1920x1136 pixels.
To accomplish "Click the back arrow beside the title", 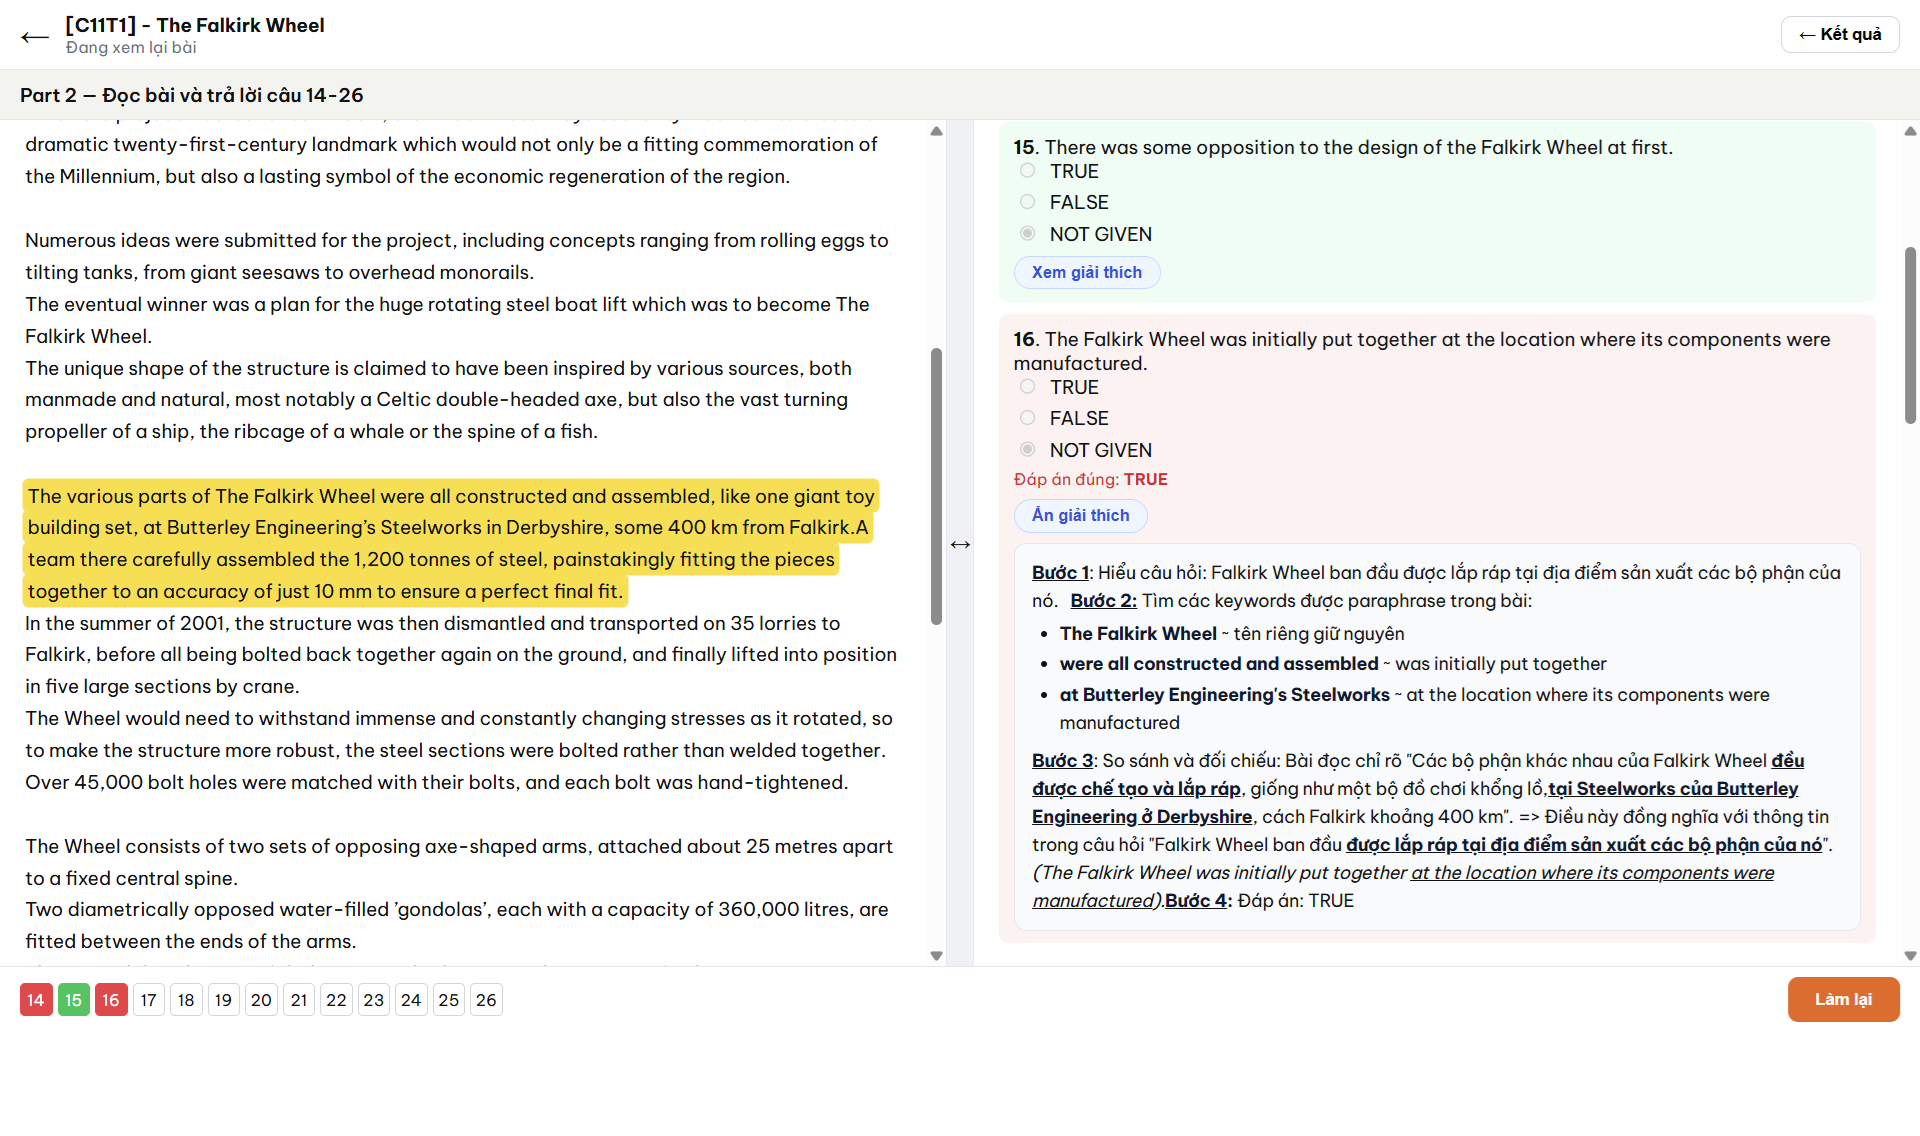I will point(35,37).
